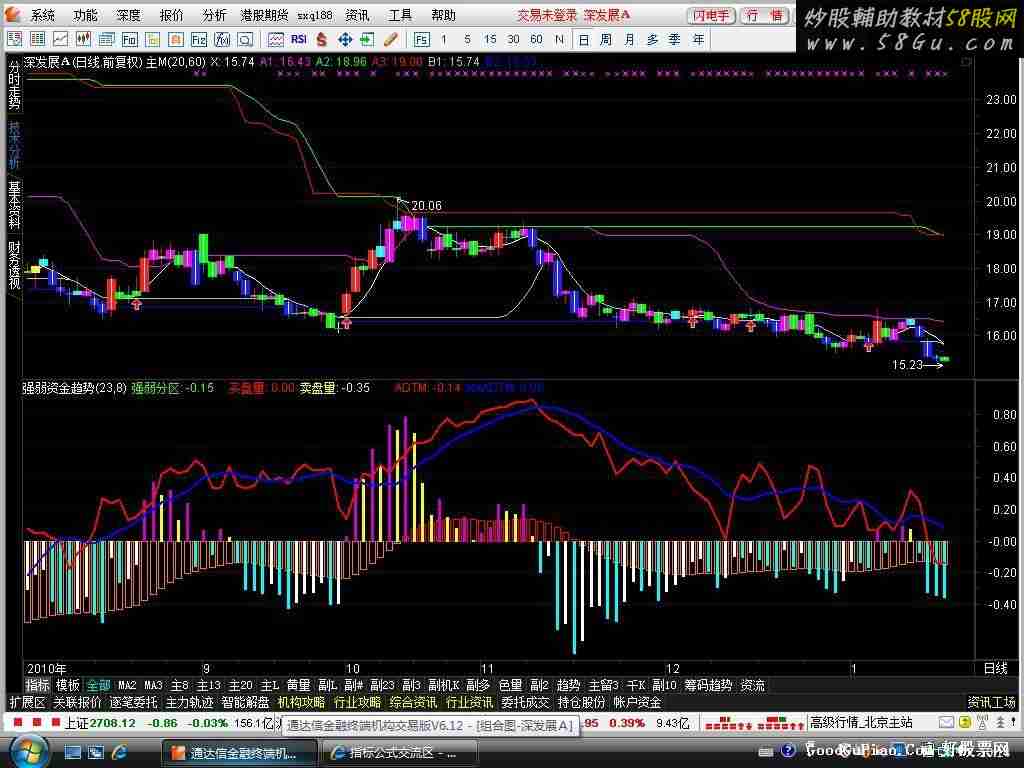Open the 日线 period selector at chart corner
Screen dimensions: 1024x768
(x=995, y=667)
